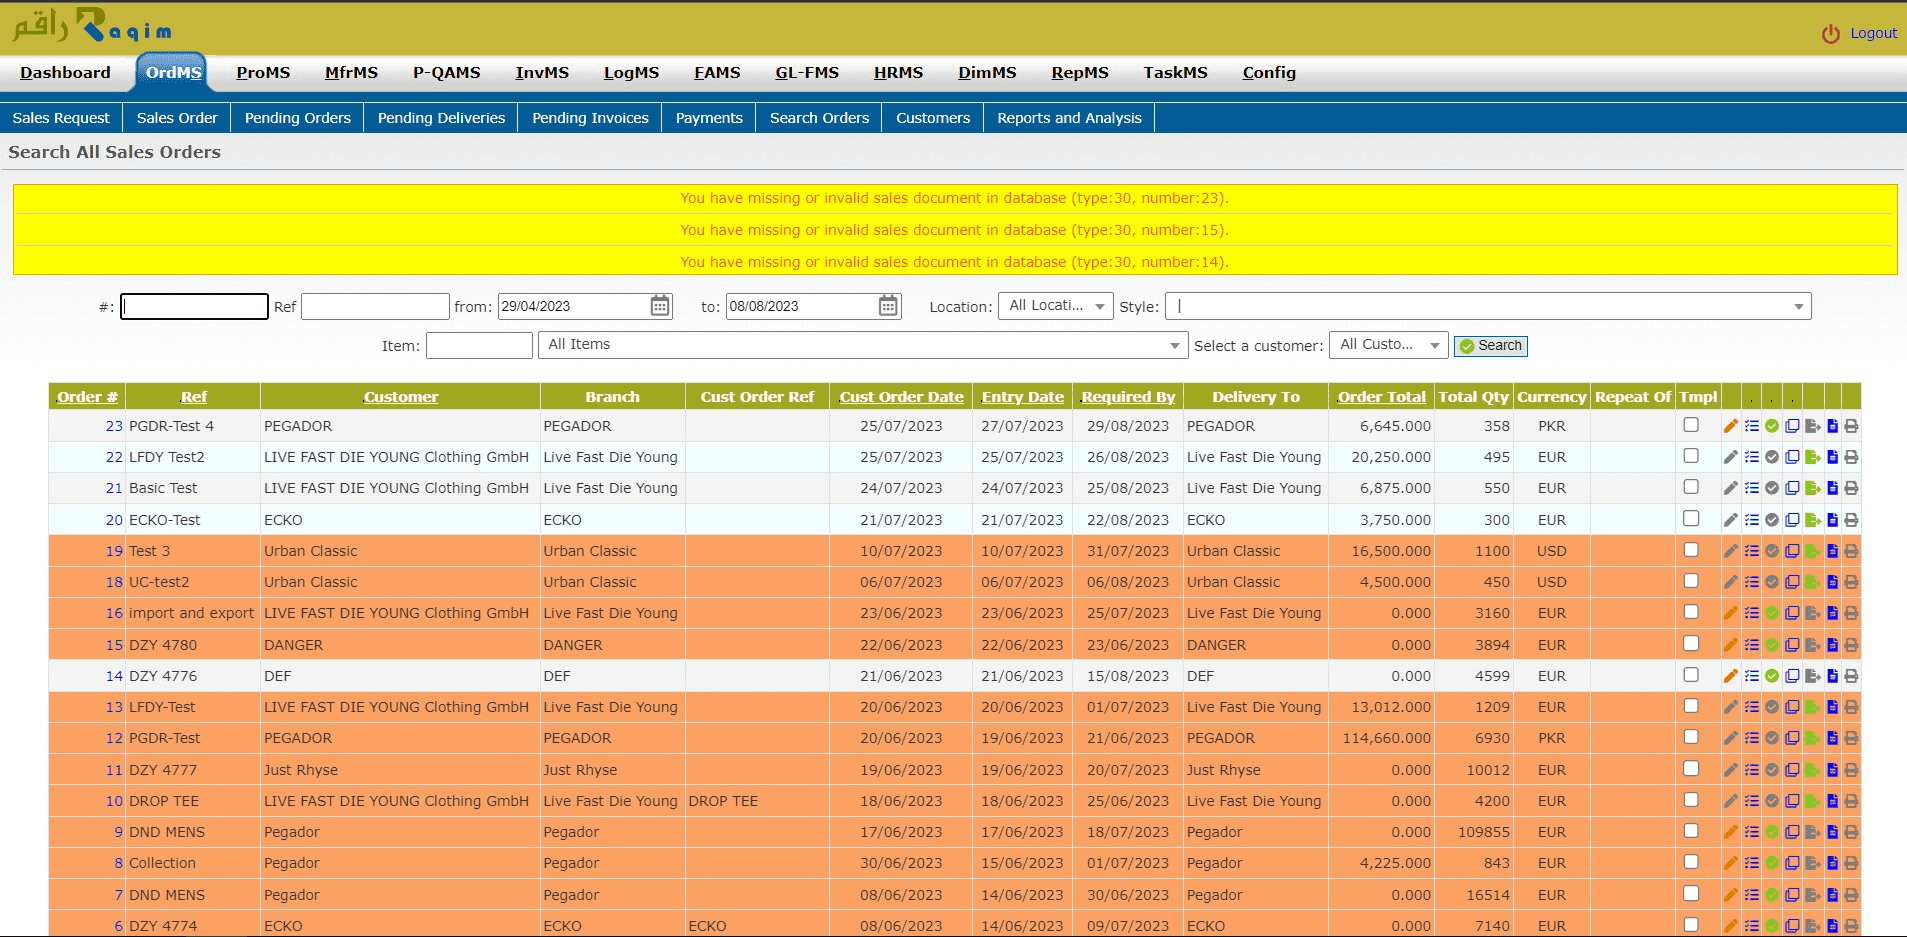Screen dimensions: 1907x937
Task: Open the All Customers dropdown
Action: [1388, 345]
